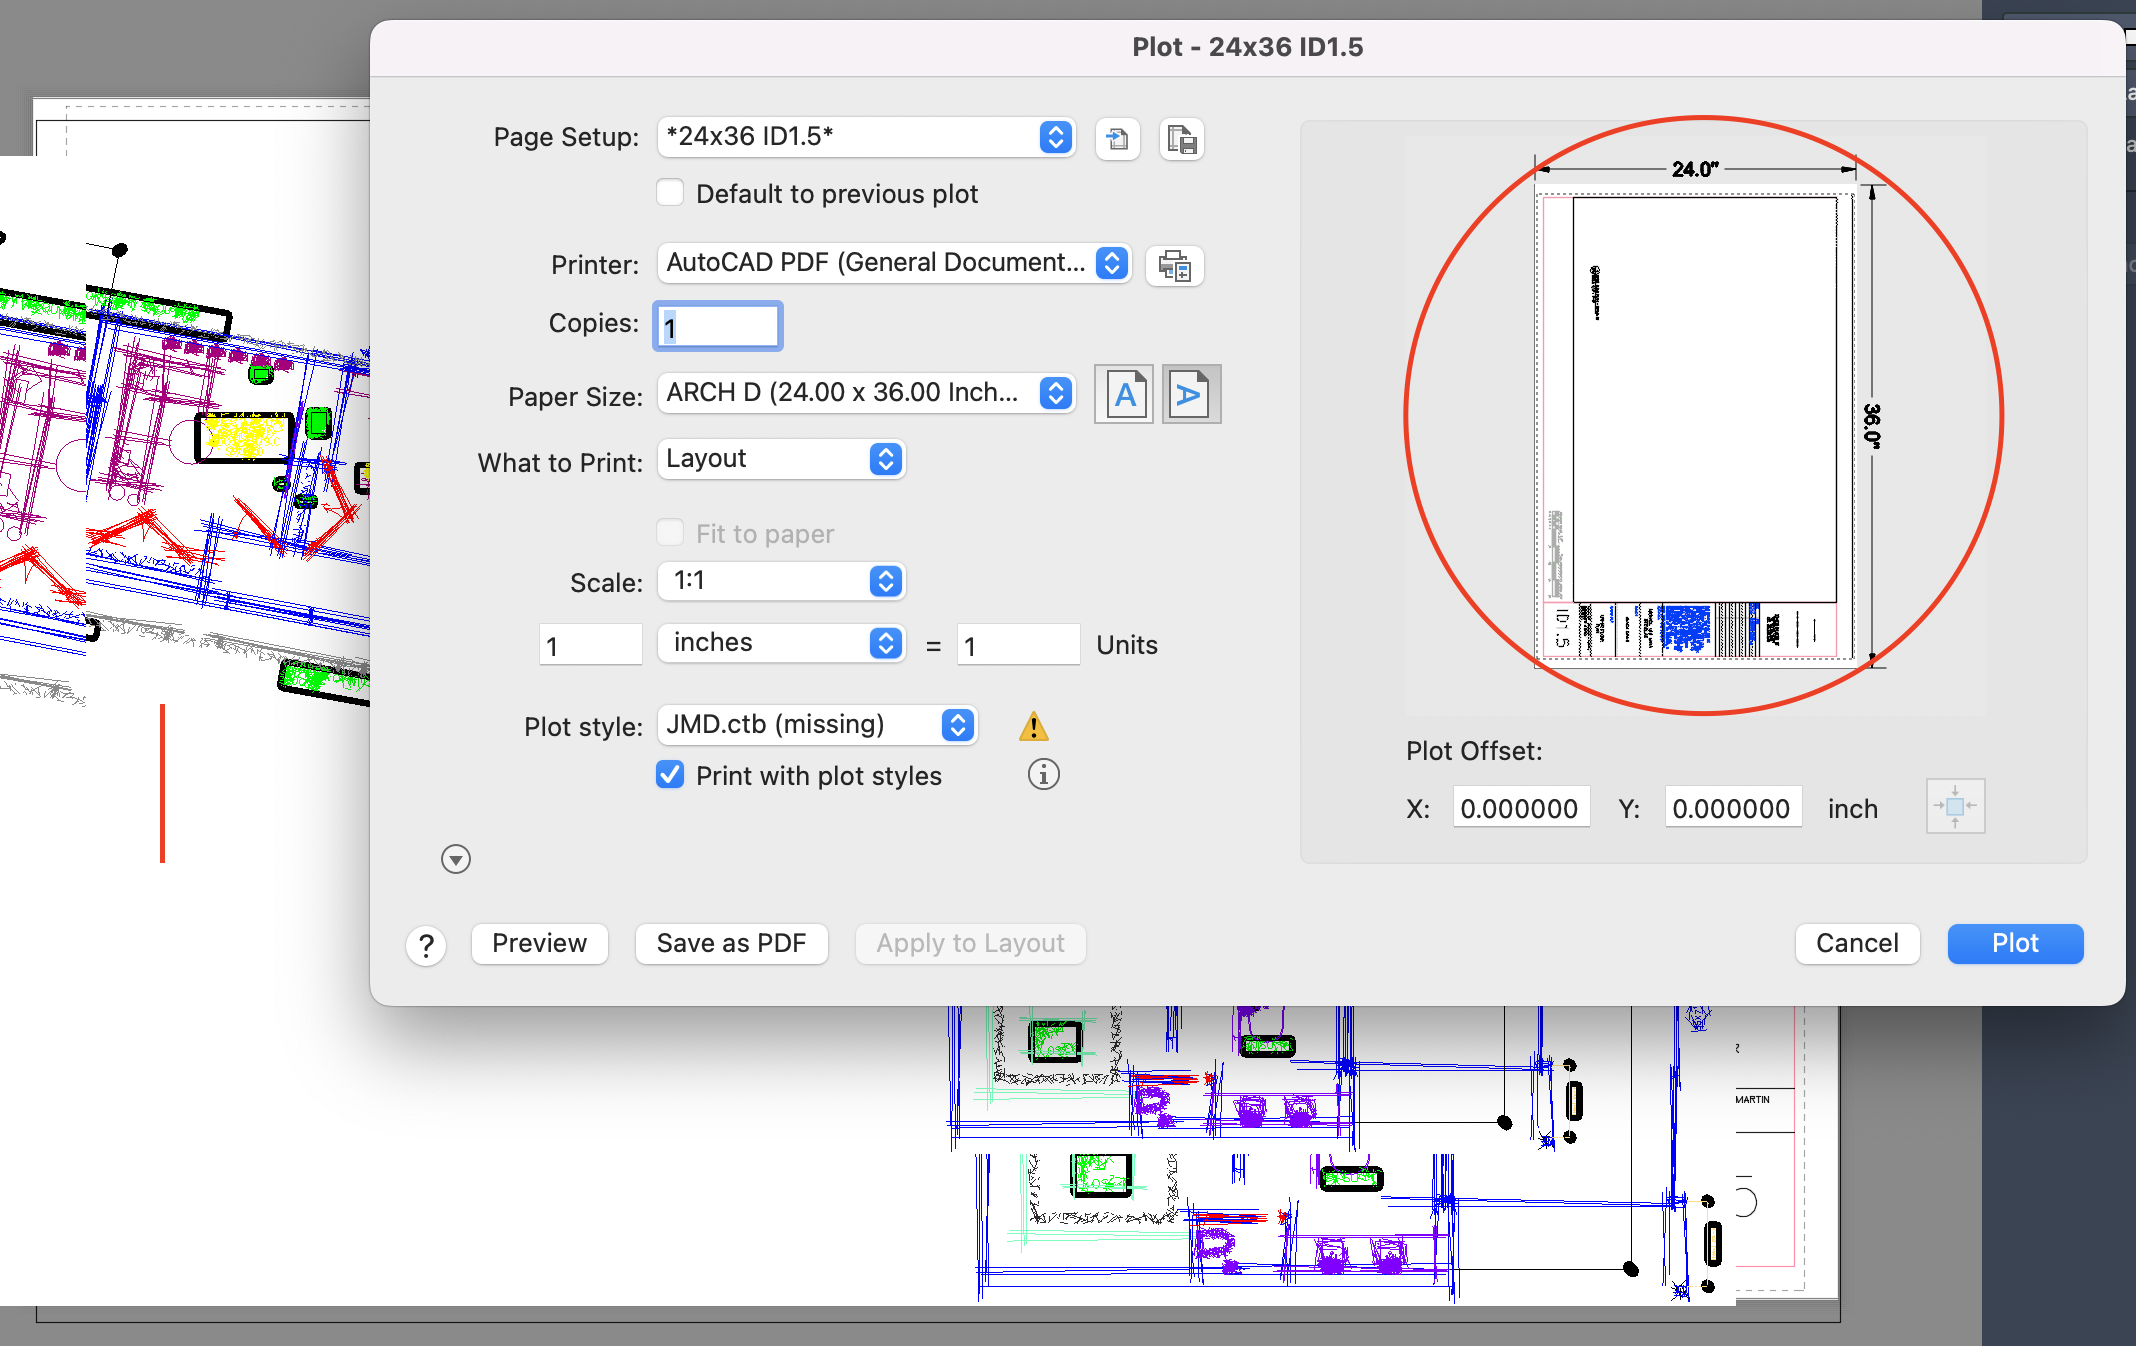Open the Paper Size dropdown
This screenshot has height=1346, width=2136.
(x=866, y=393)
